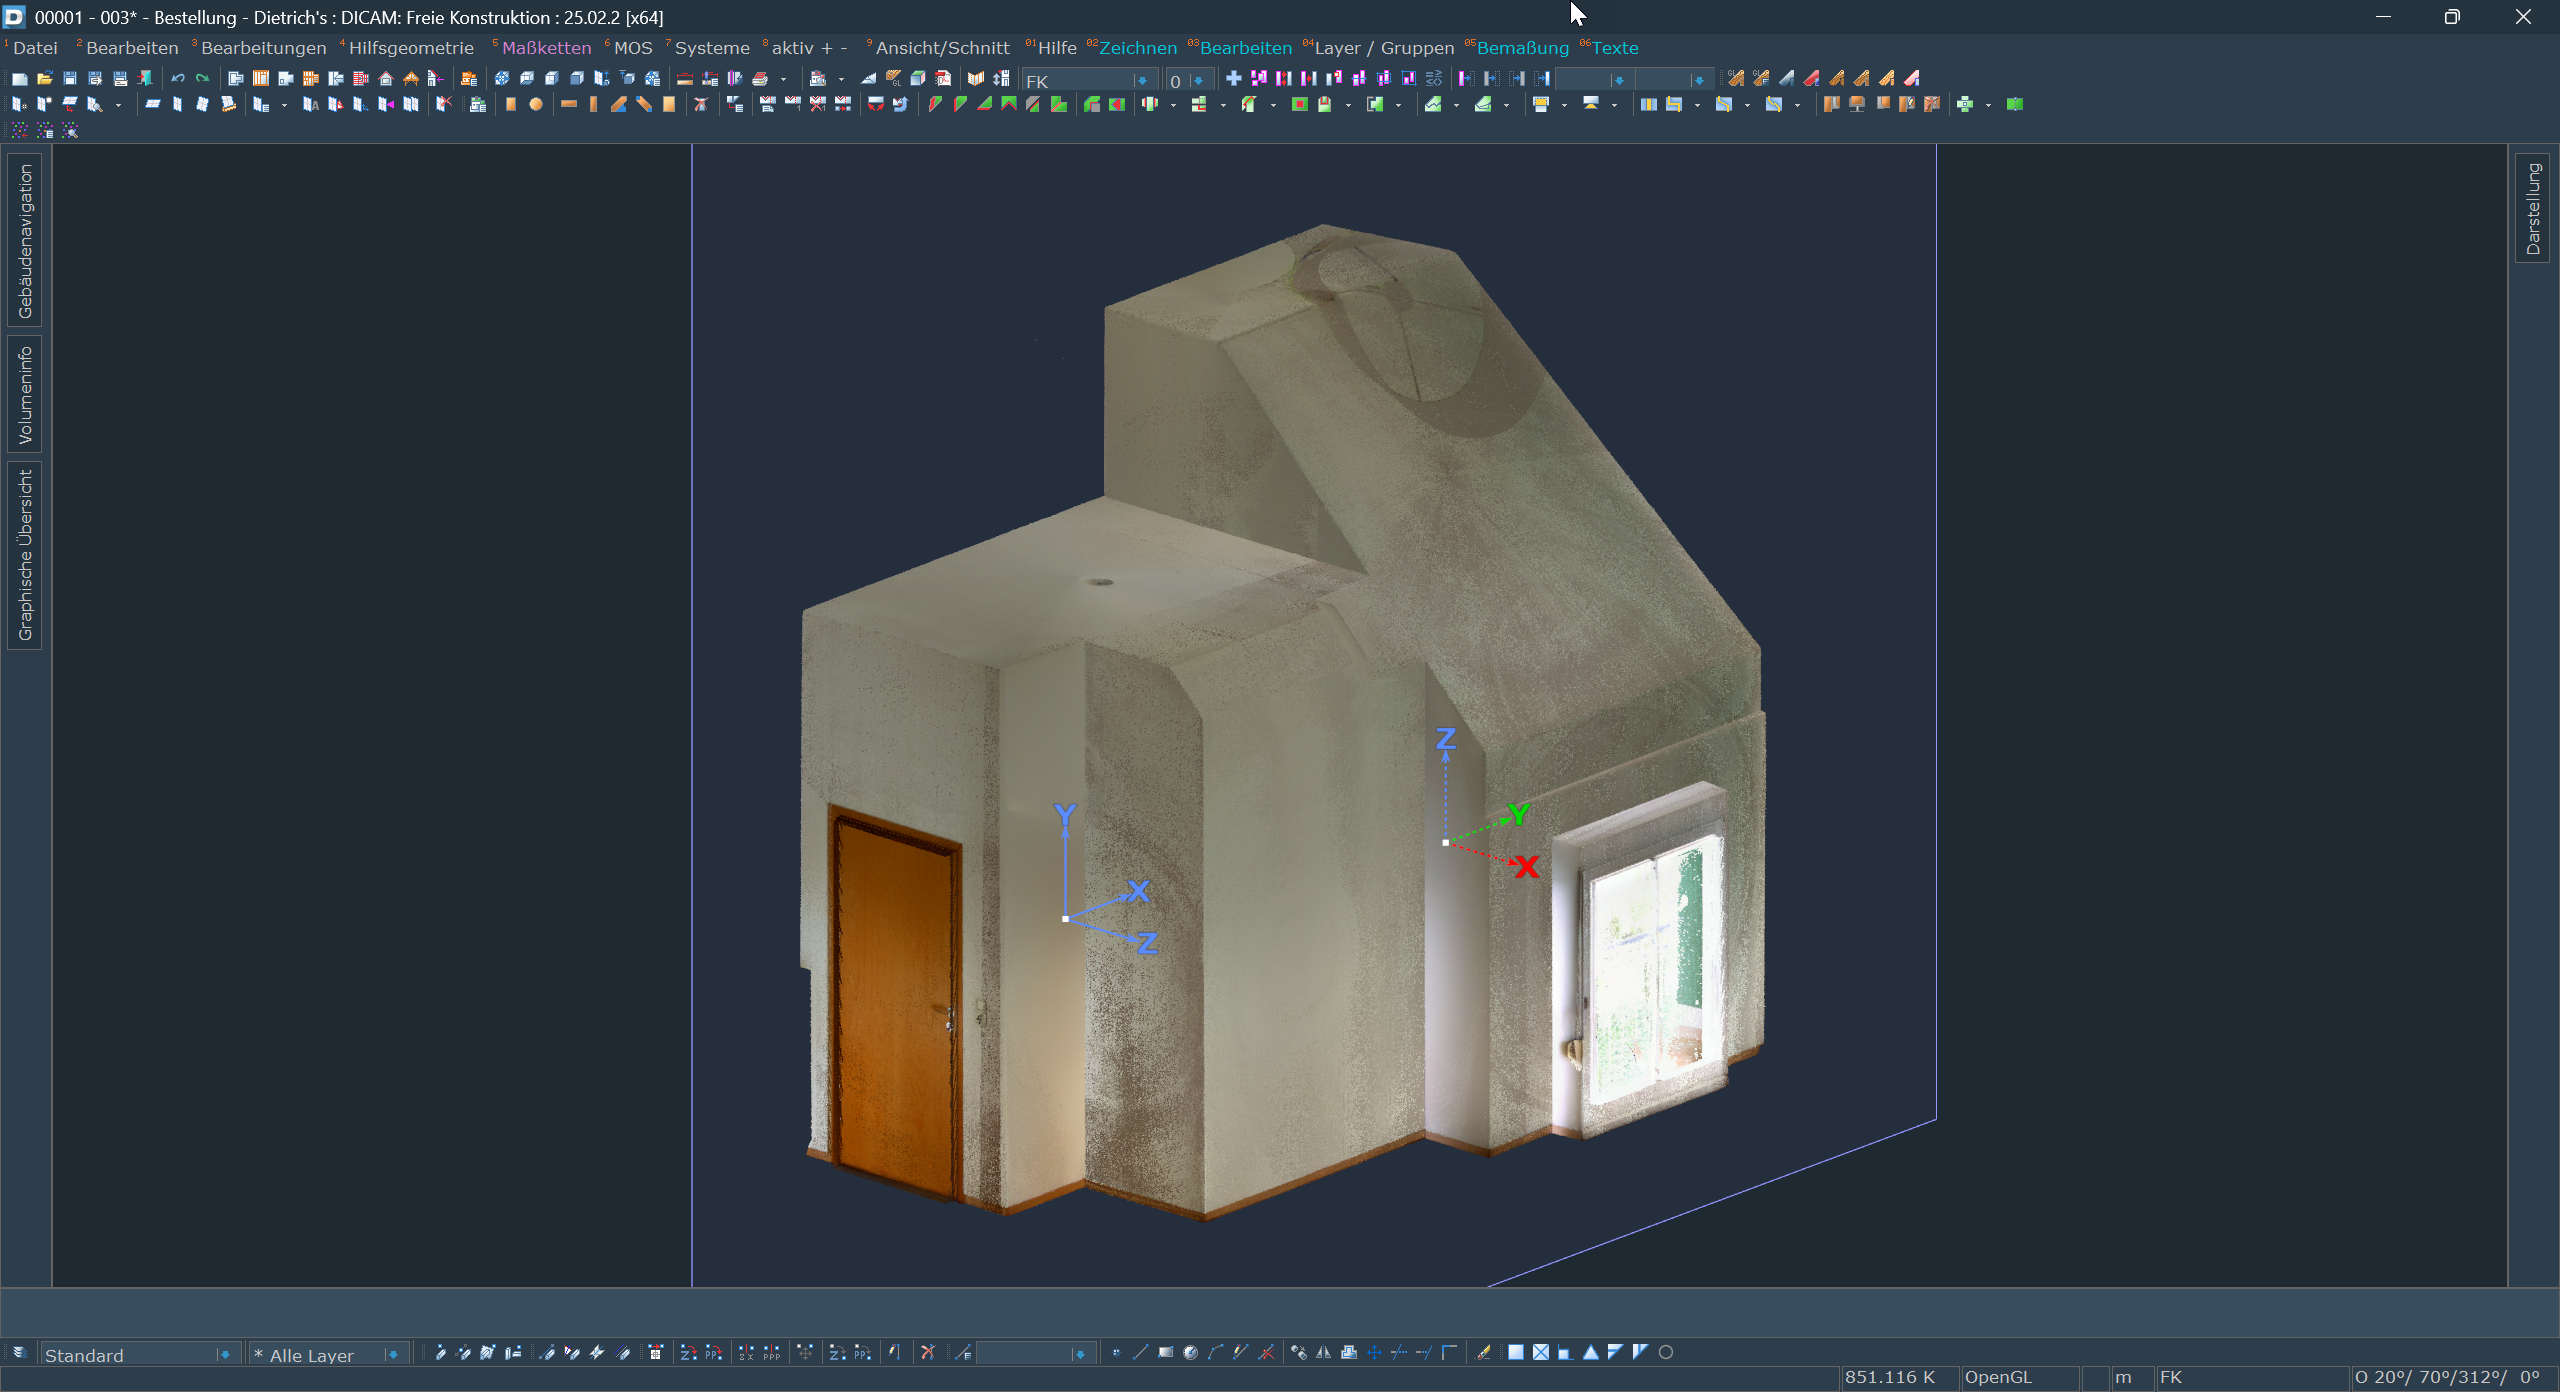The image size is (2560, 1392).
Task: Click the house building icon in toolbar
Action: click(x=385, y=78)
